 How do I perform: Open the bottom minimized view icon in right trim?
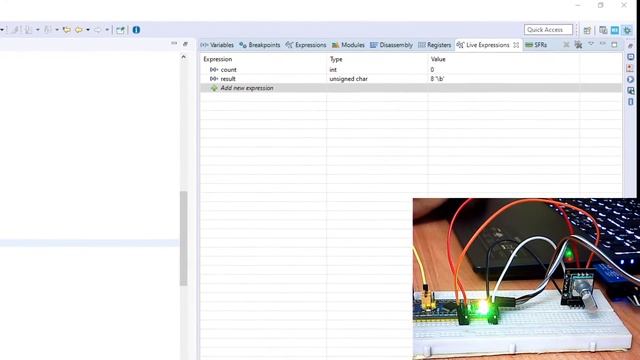631,101
